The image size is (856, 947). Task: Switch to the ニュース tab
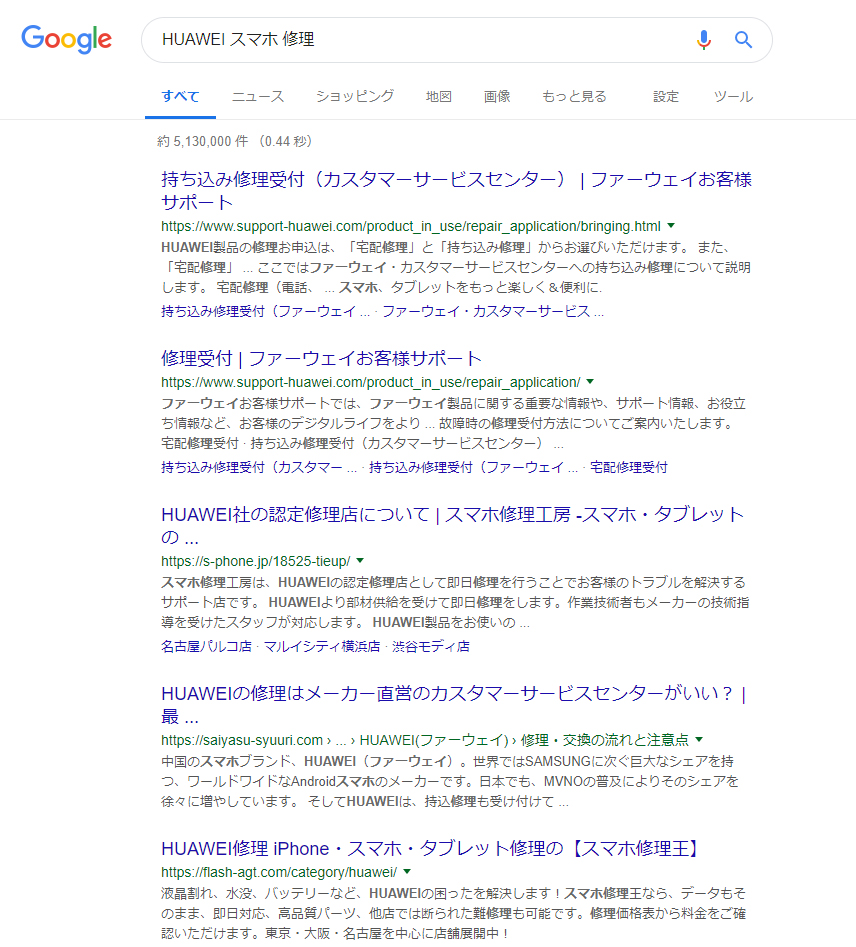point(258,96)
